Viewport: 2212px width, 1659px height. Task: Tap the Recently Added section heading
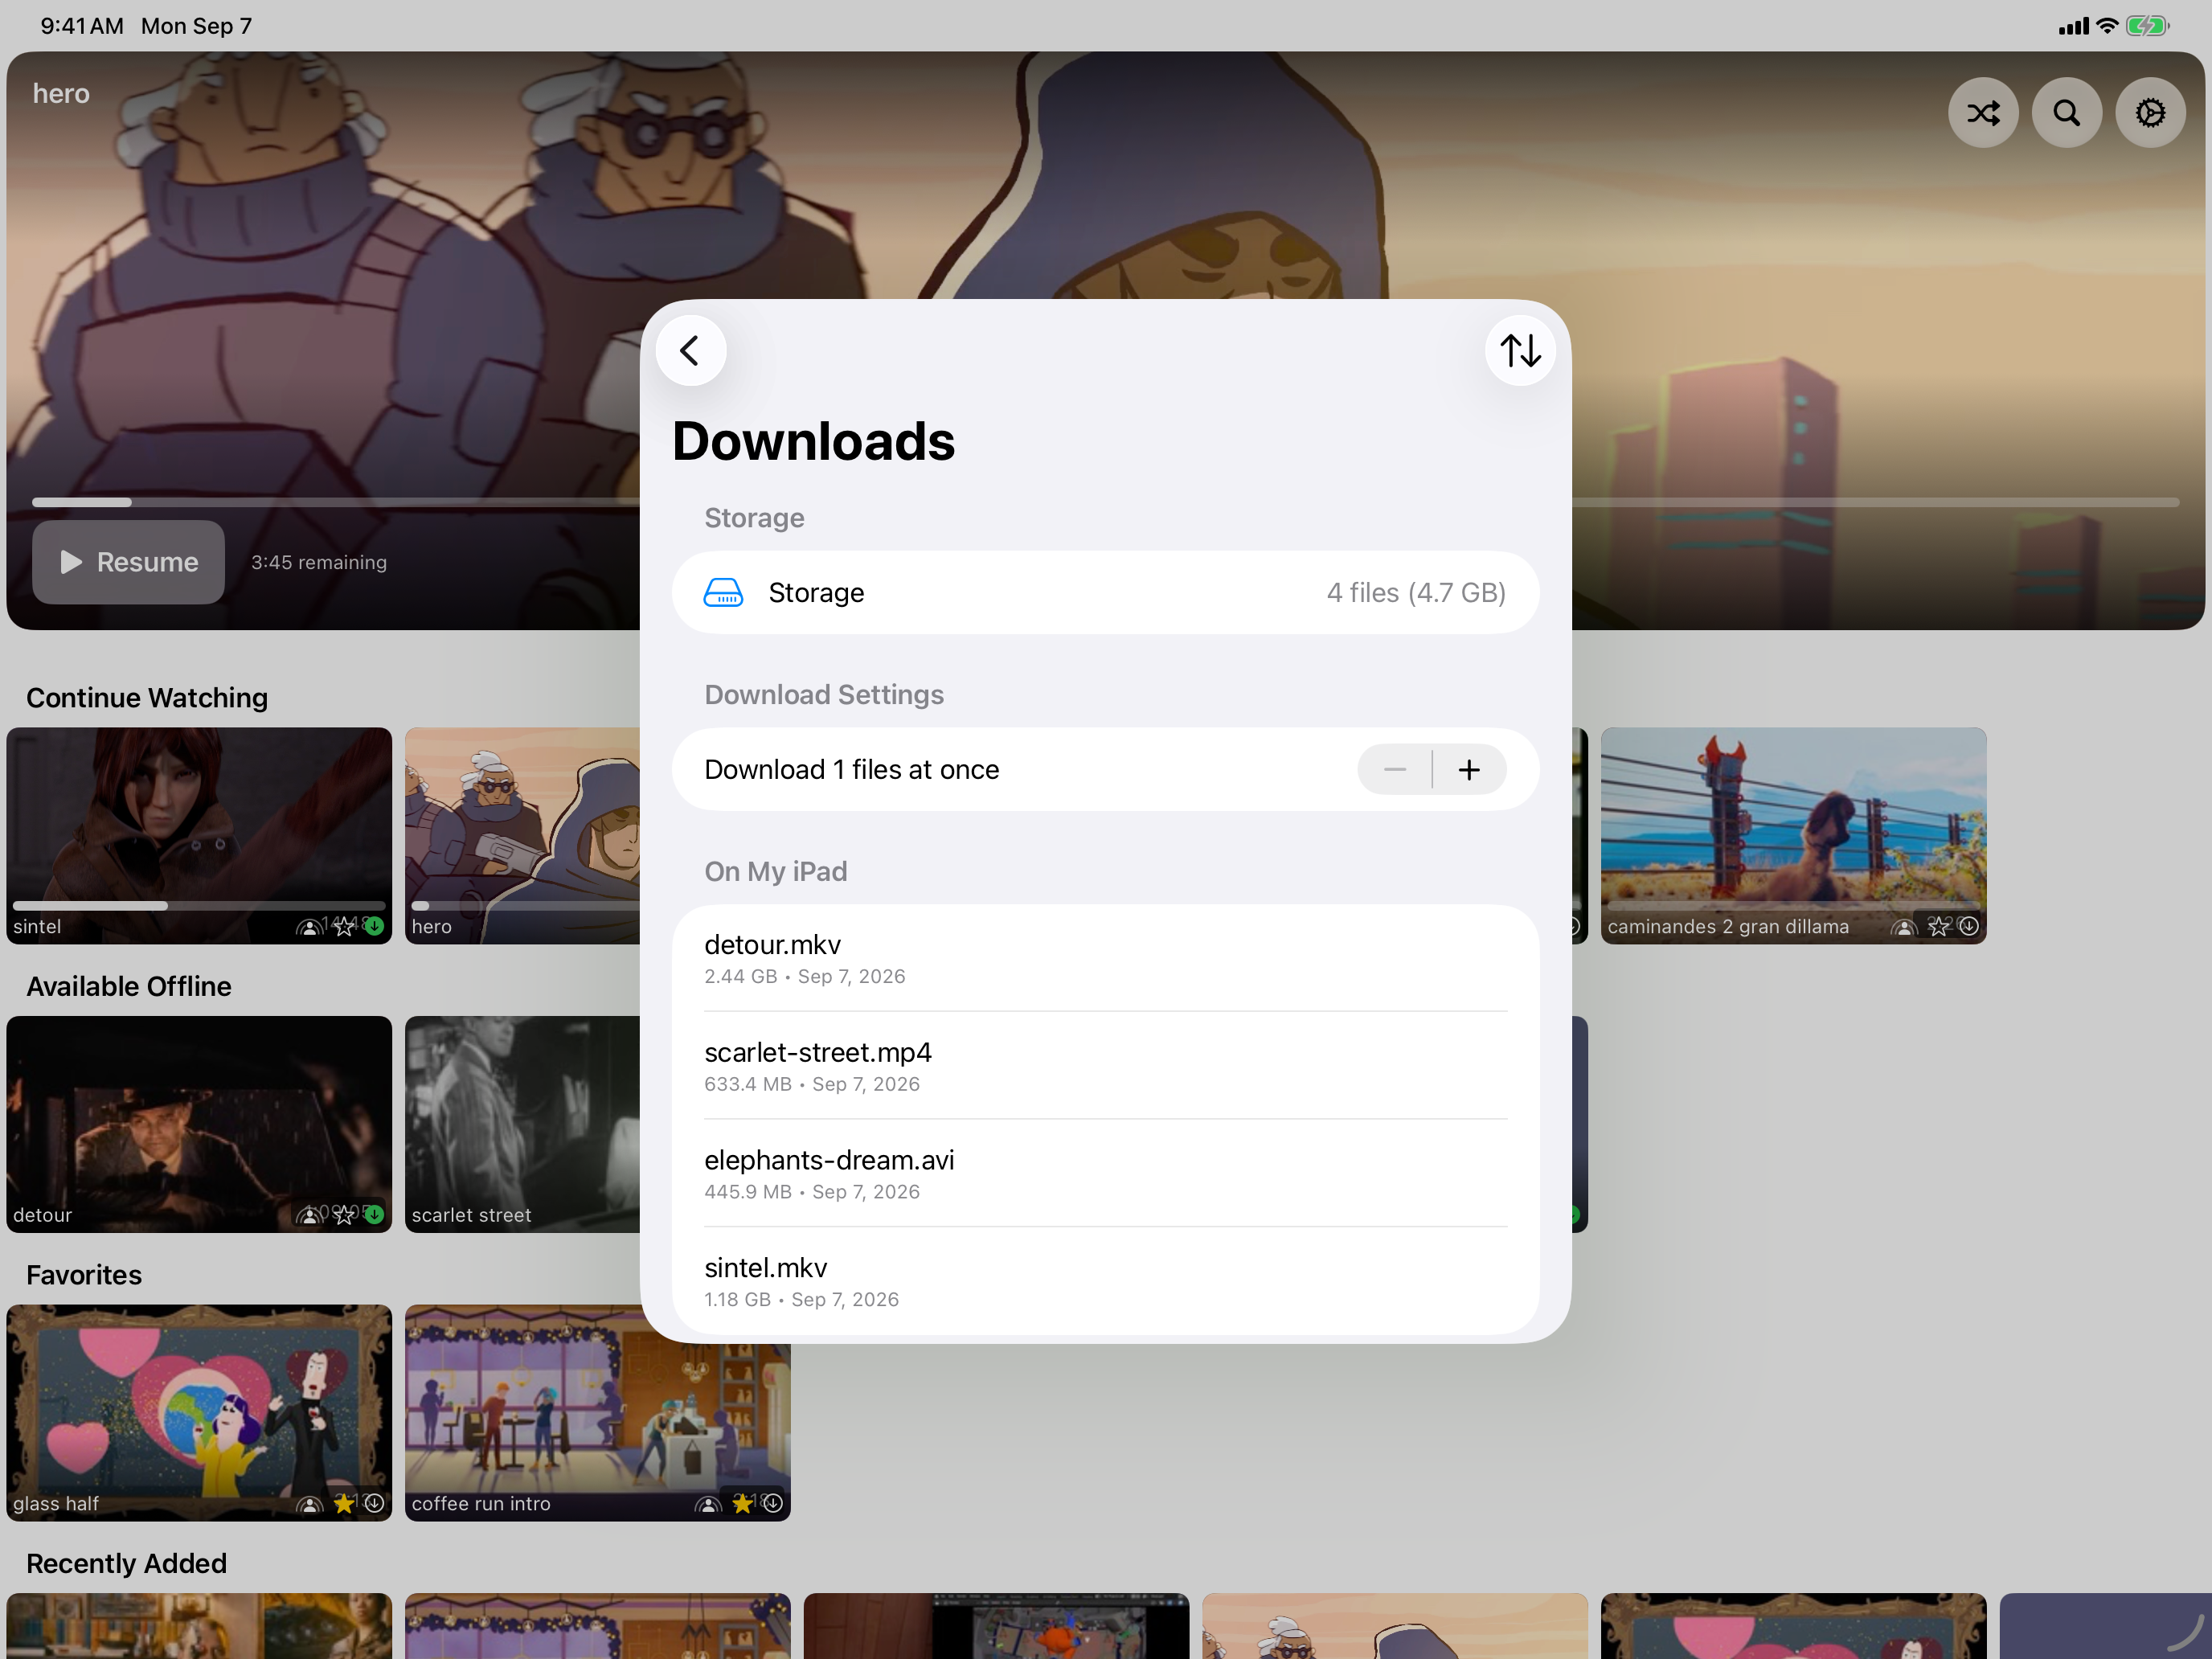pos(127,1564)
